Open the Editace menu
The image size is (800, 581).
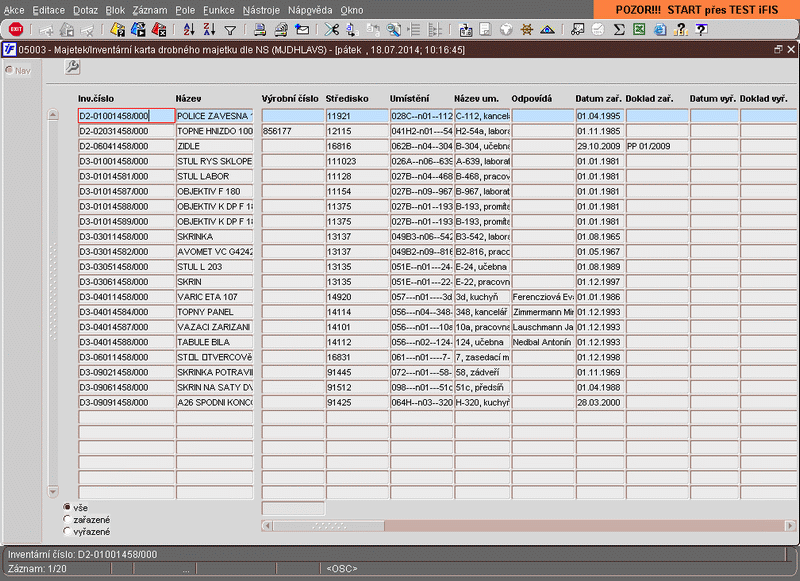(48, 10)
